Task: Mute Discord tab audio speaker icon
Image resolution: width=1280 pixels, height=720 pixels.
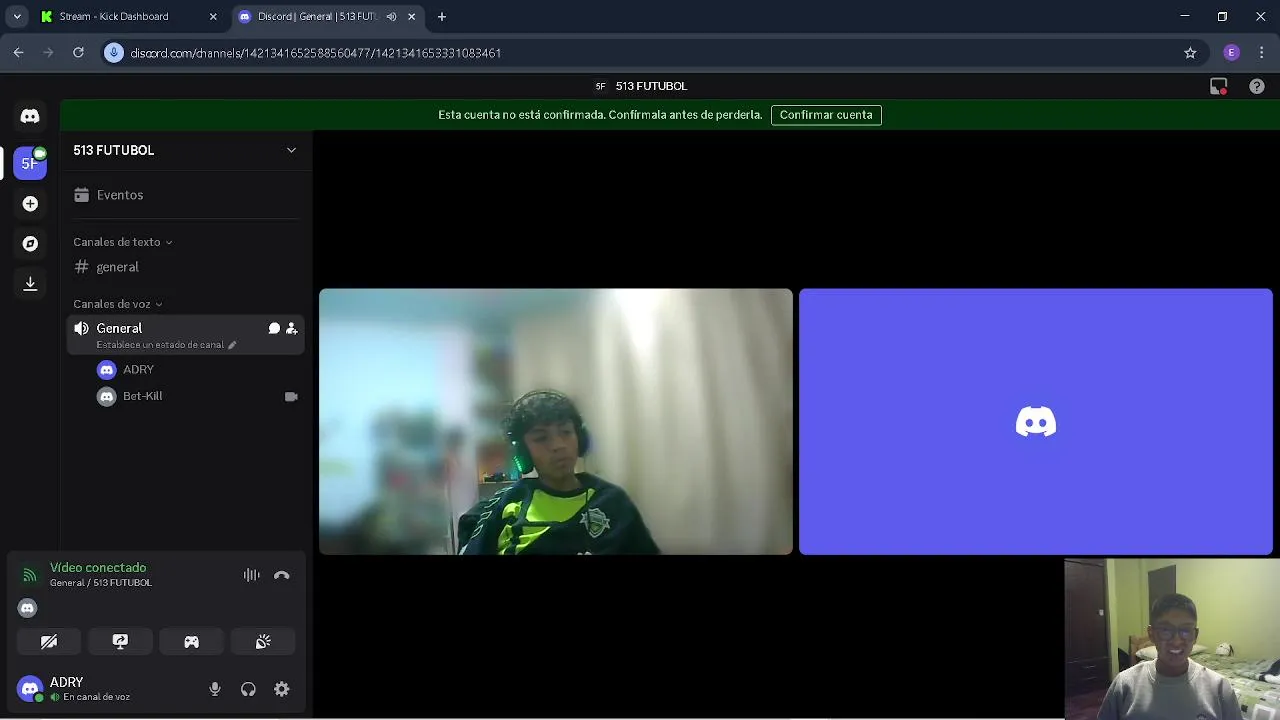Action: (x=391, y=16)
